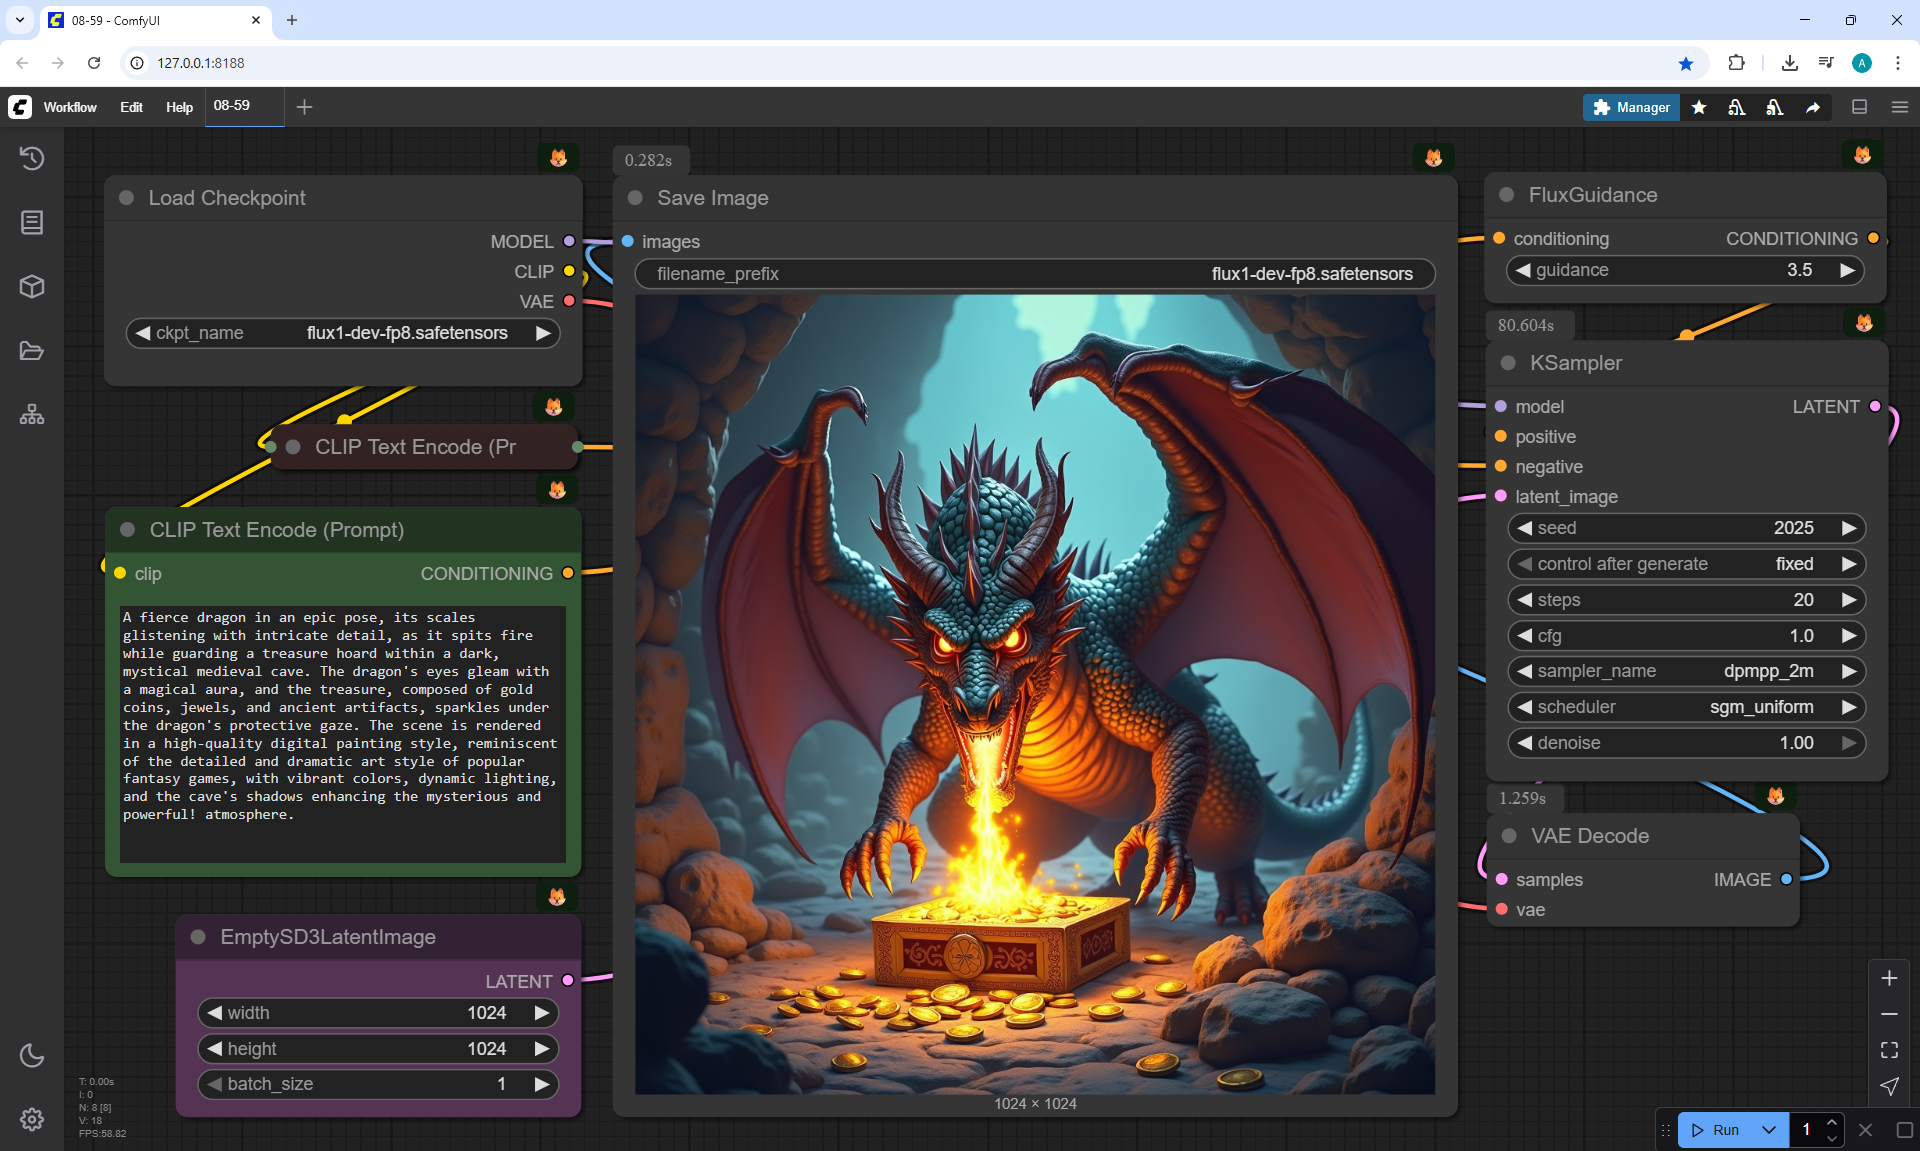Open the node library sidebar icon
The height and width of the screenshot is (1151, 1920).
point(32,222)
